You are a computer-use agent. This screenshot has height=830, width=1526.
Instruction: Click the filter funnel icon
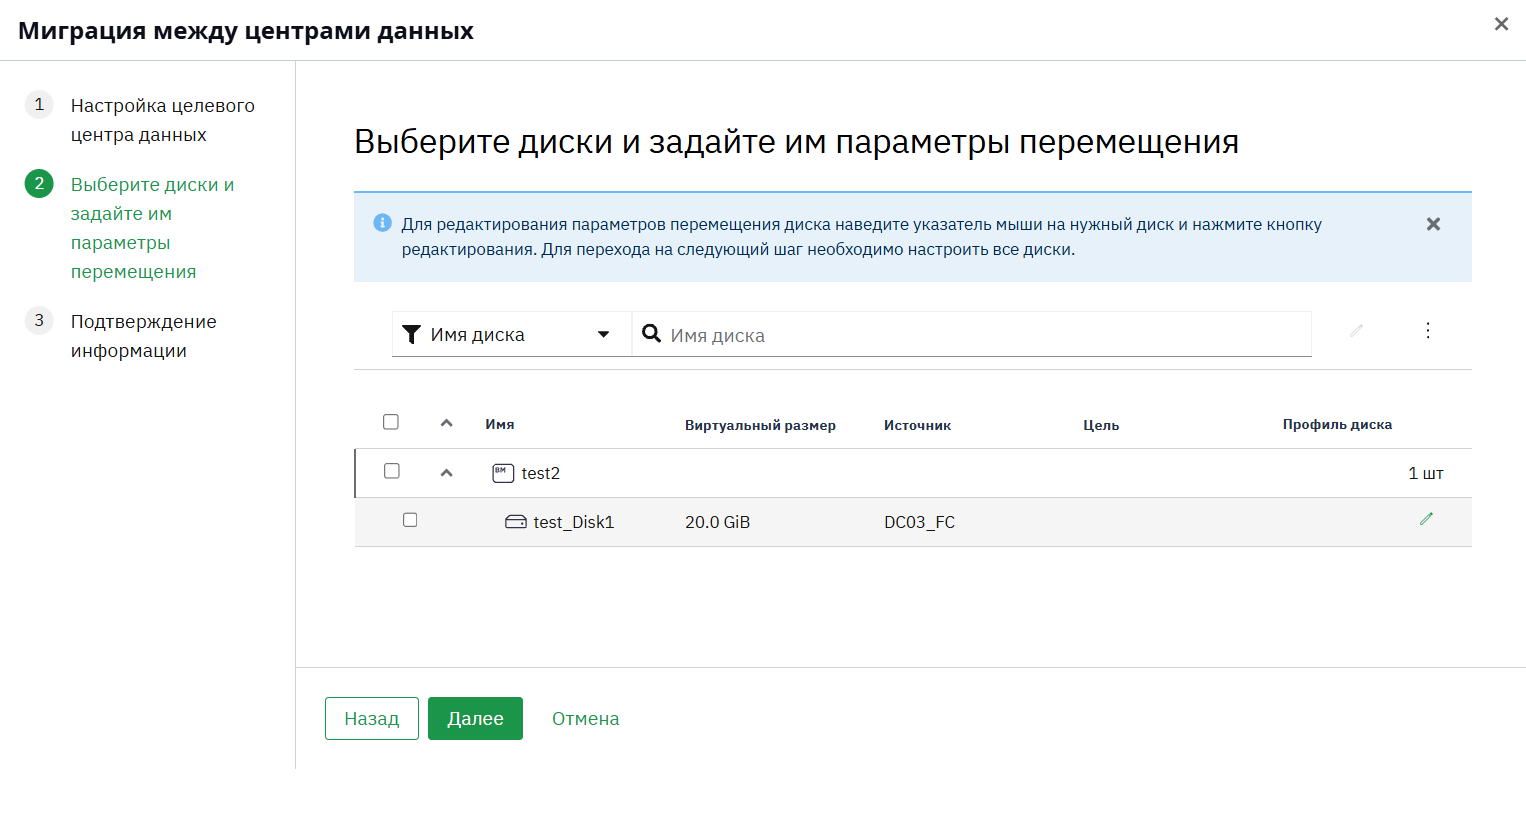(x=411, y=334)
